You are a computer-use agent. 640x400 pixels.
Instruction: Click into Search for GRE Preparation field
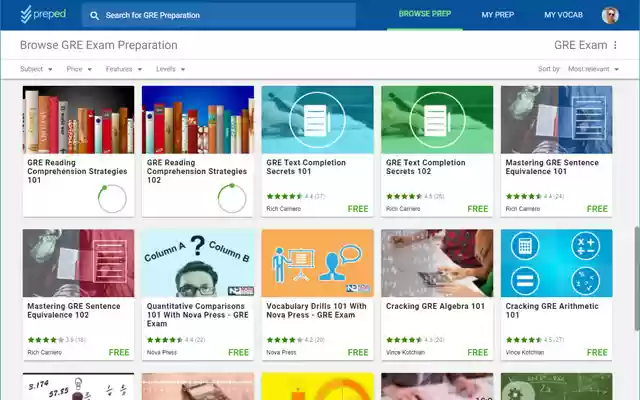[219, 16]
